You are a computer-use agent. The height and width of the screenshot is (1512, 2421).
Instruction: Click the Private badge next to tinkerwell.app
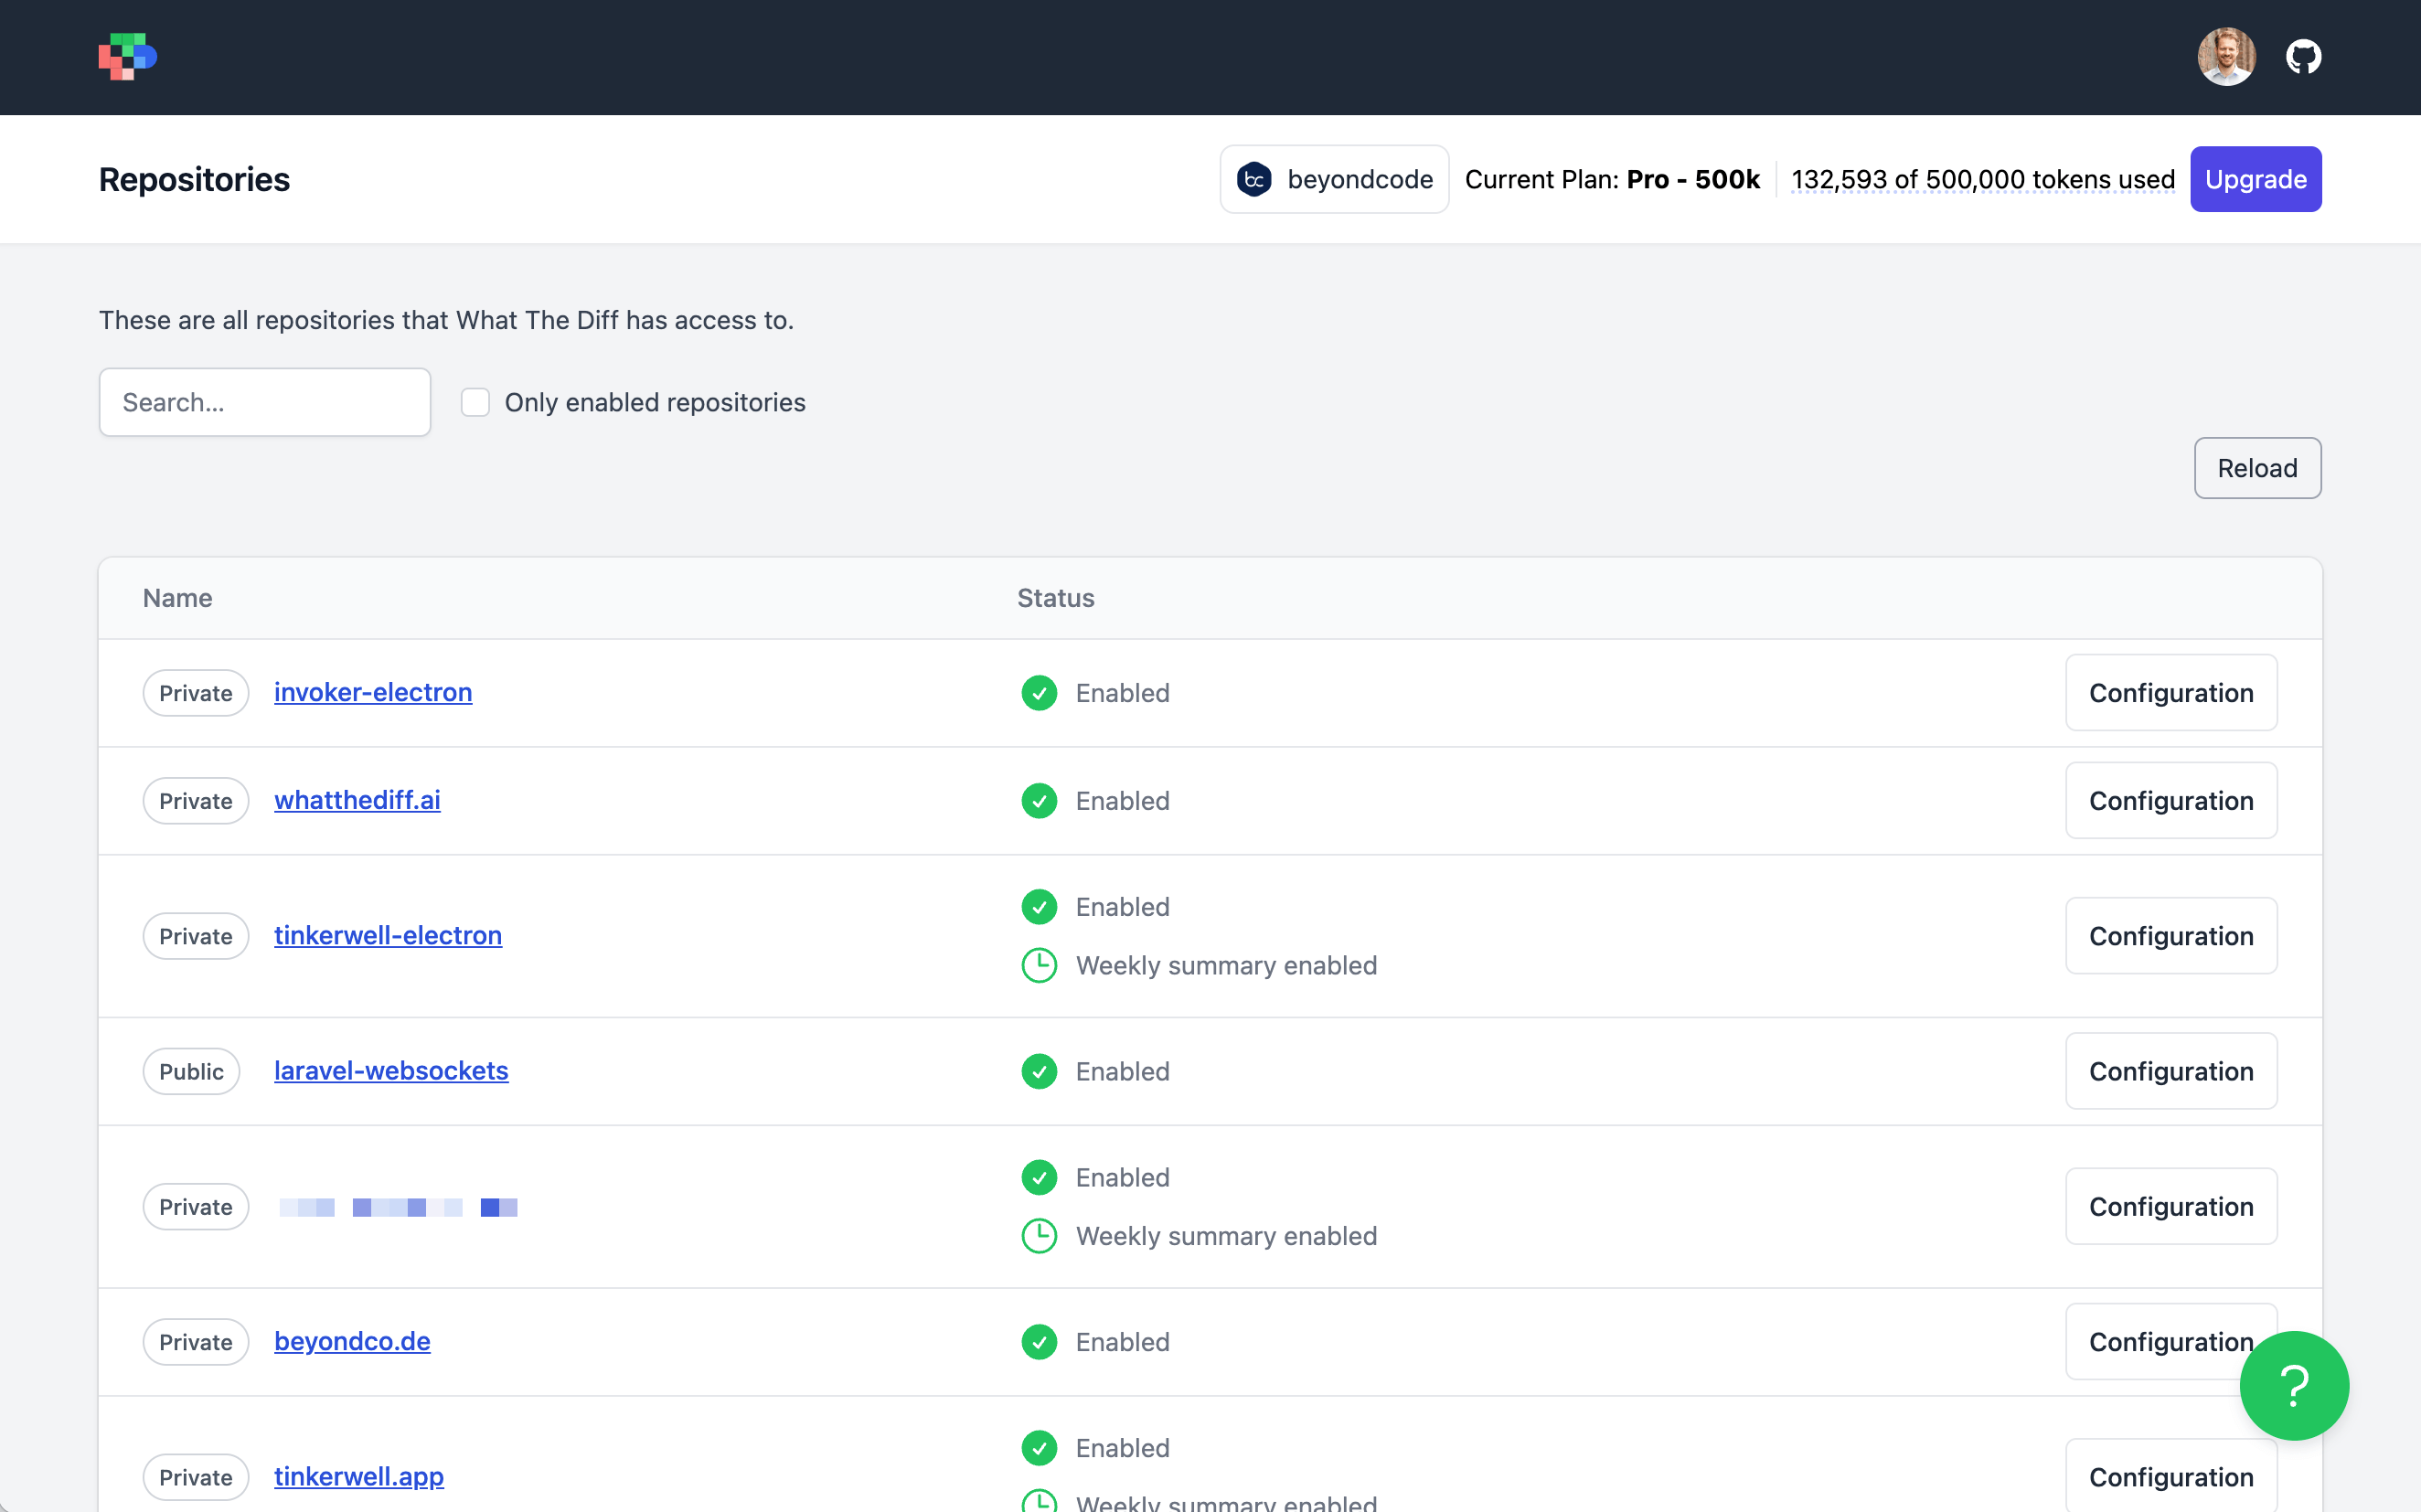pos(196,1477)
